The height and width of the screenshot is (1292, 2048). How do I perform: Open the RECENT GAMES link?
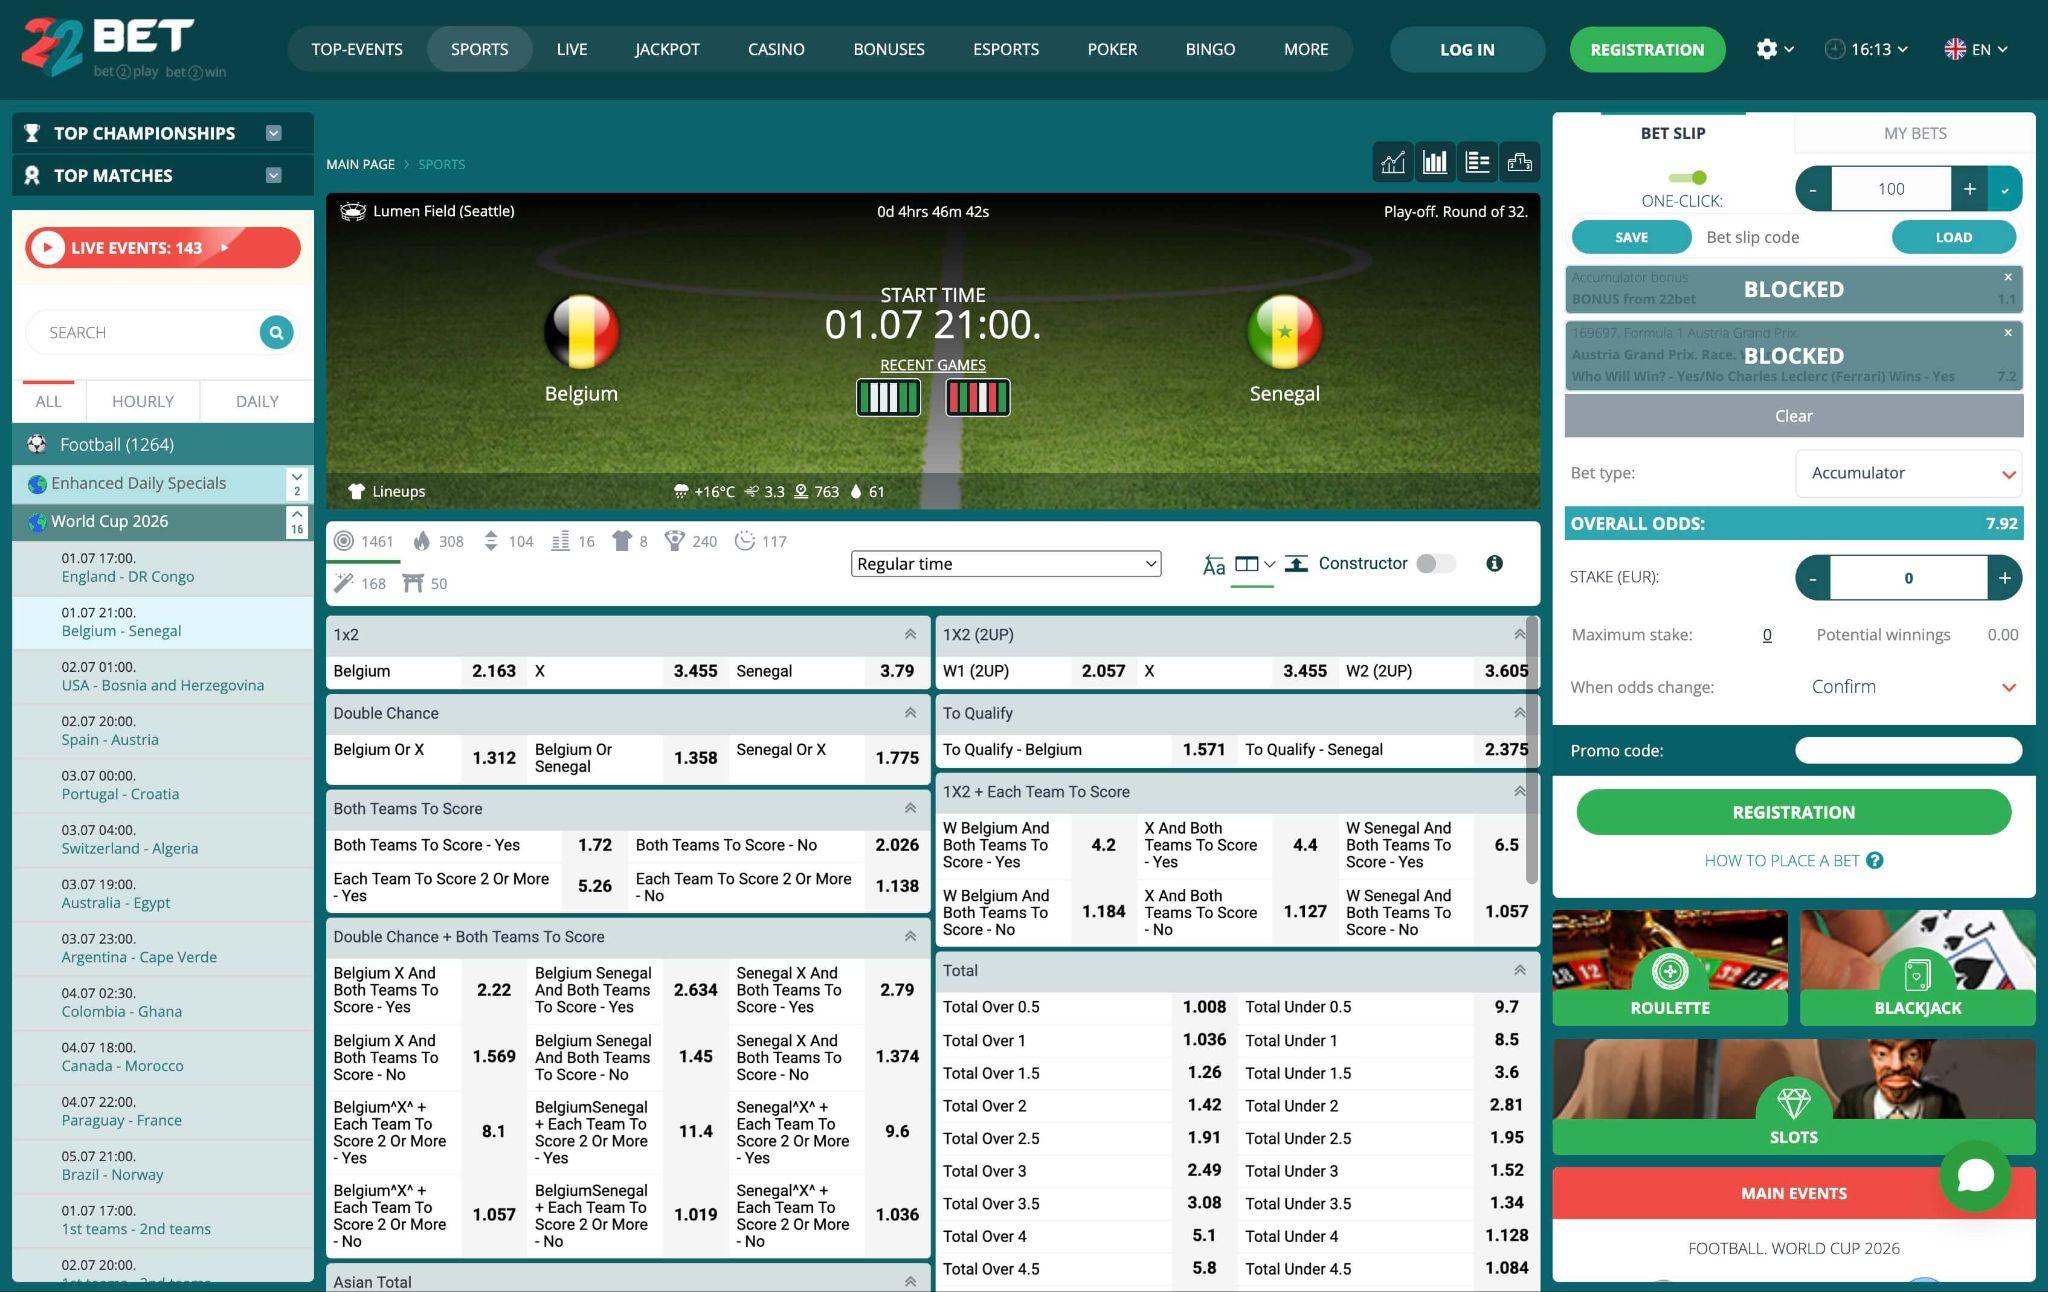point(932,365)
